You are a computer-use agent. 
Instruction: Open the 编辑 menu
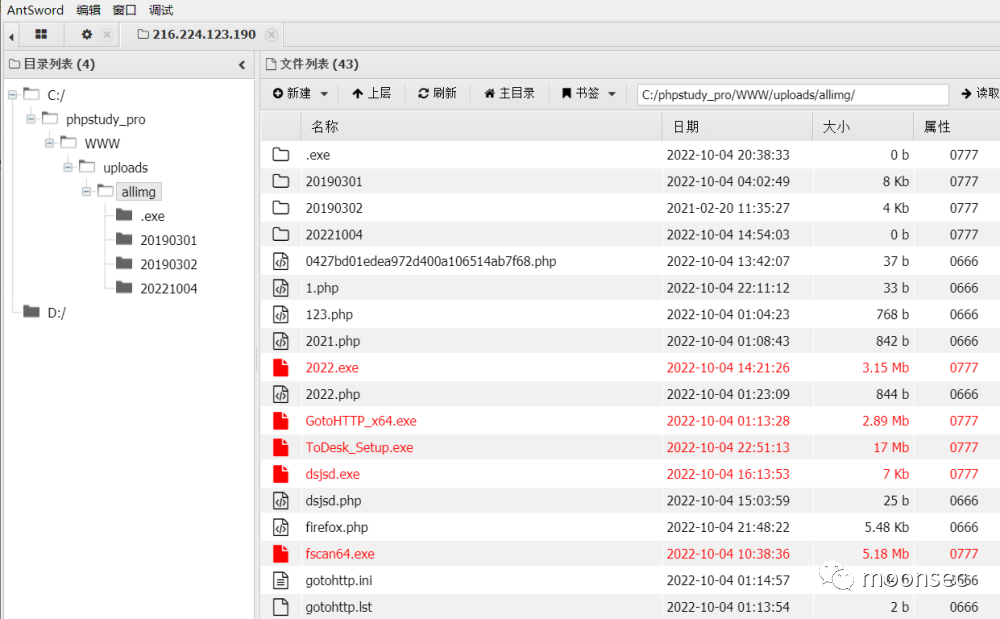point(88,10)
